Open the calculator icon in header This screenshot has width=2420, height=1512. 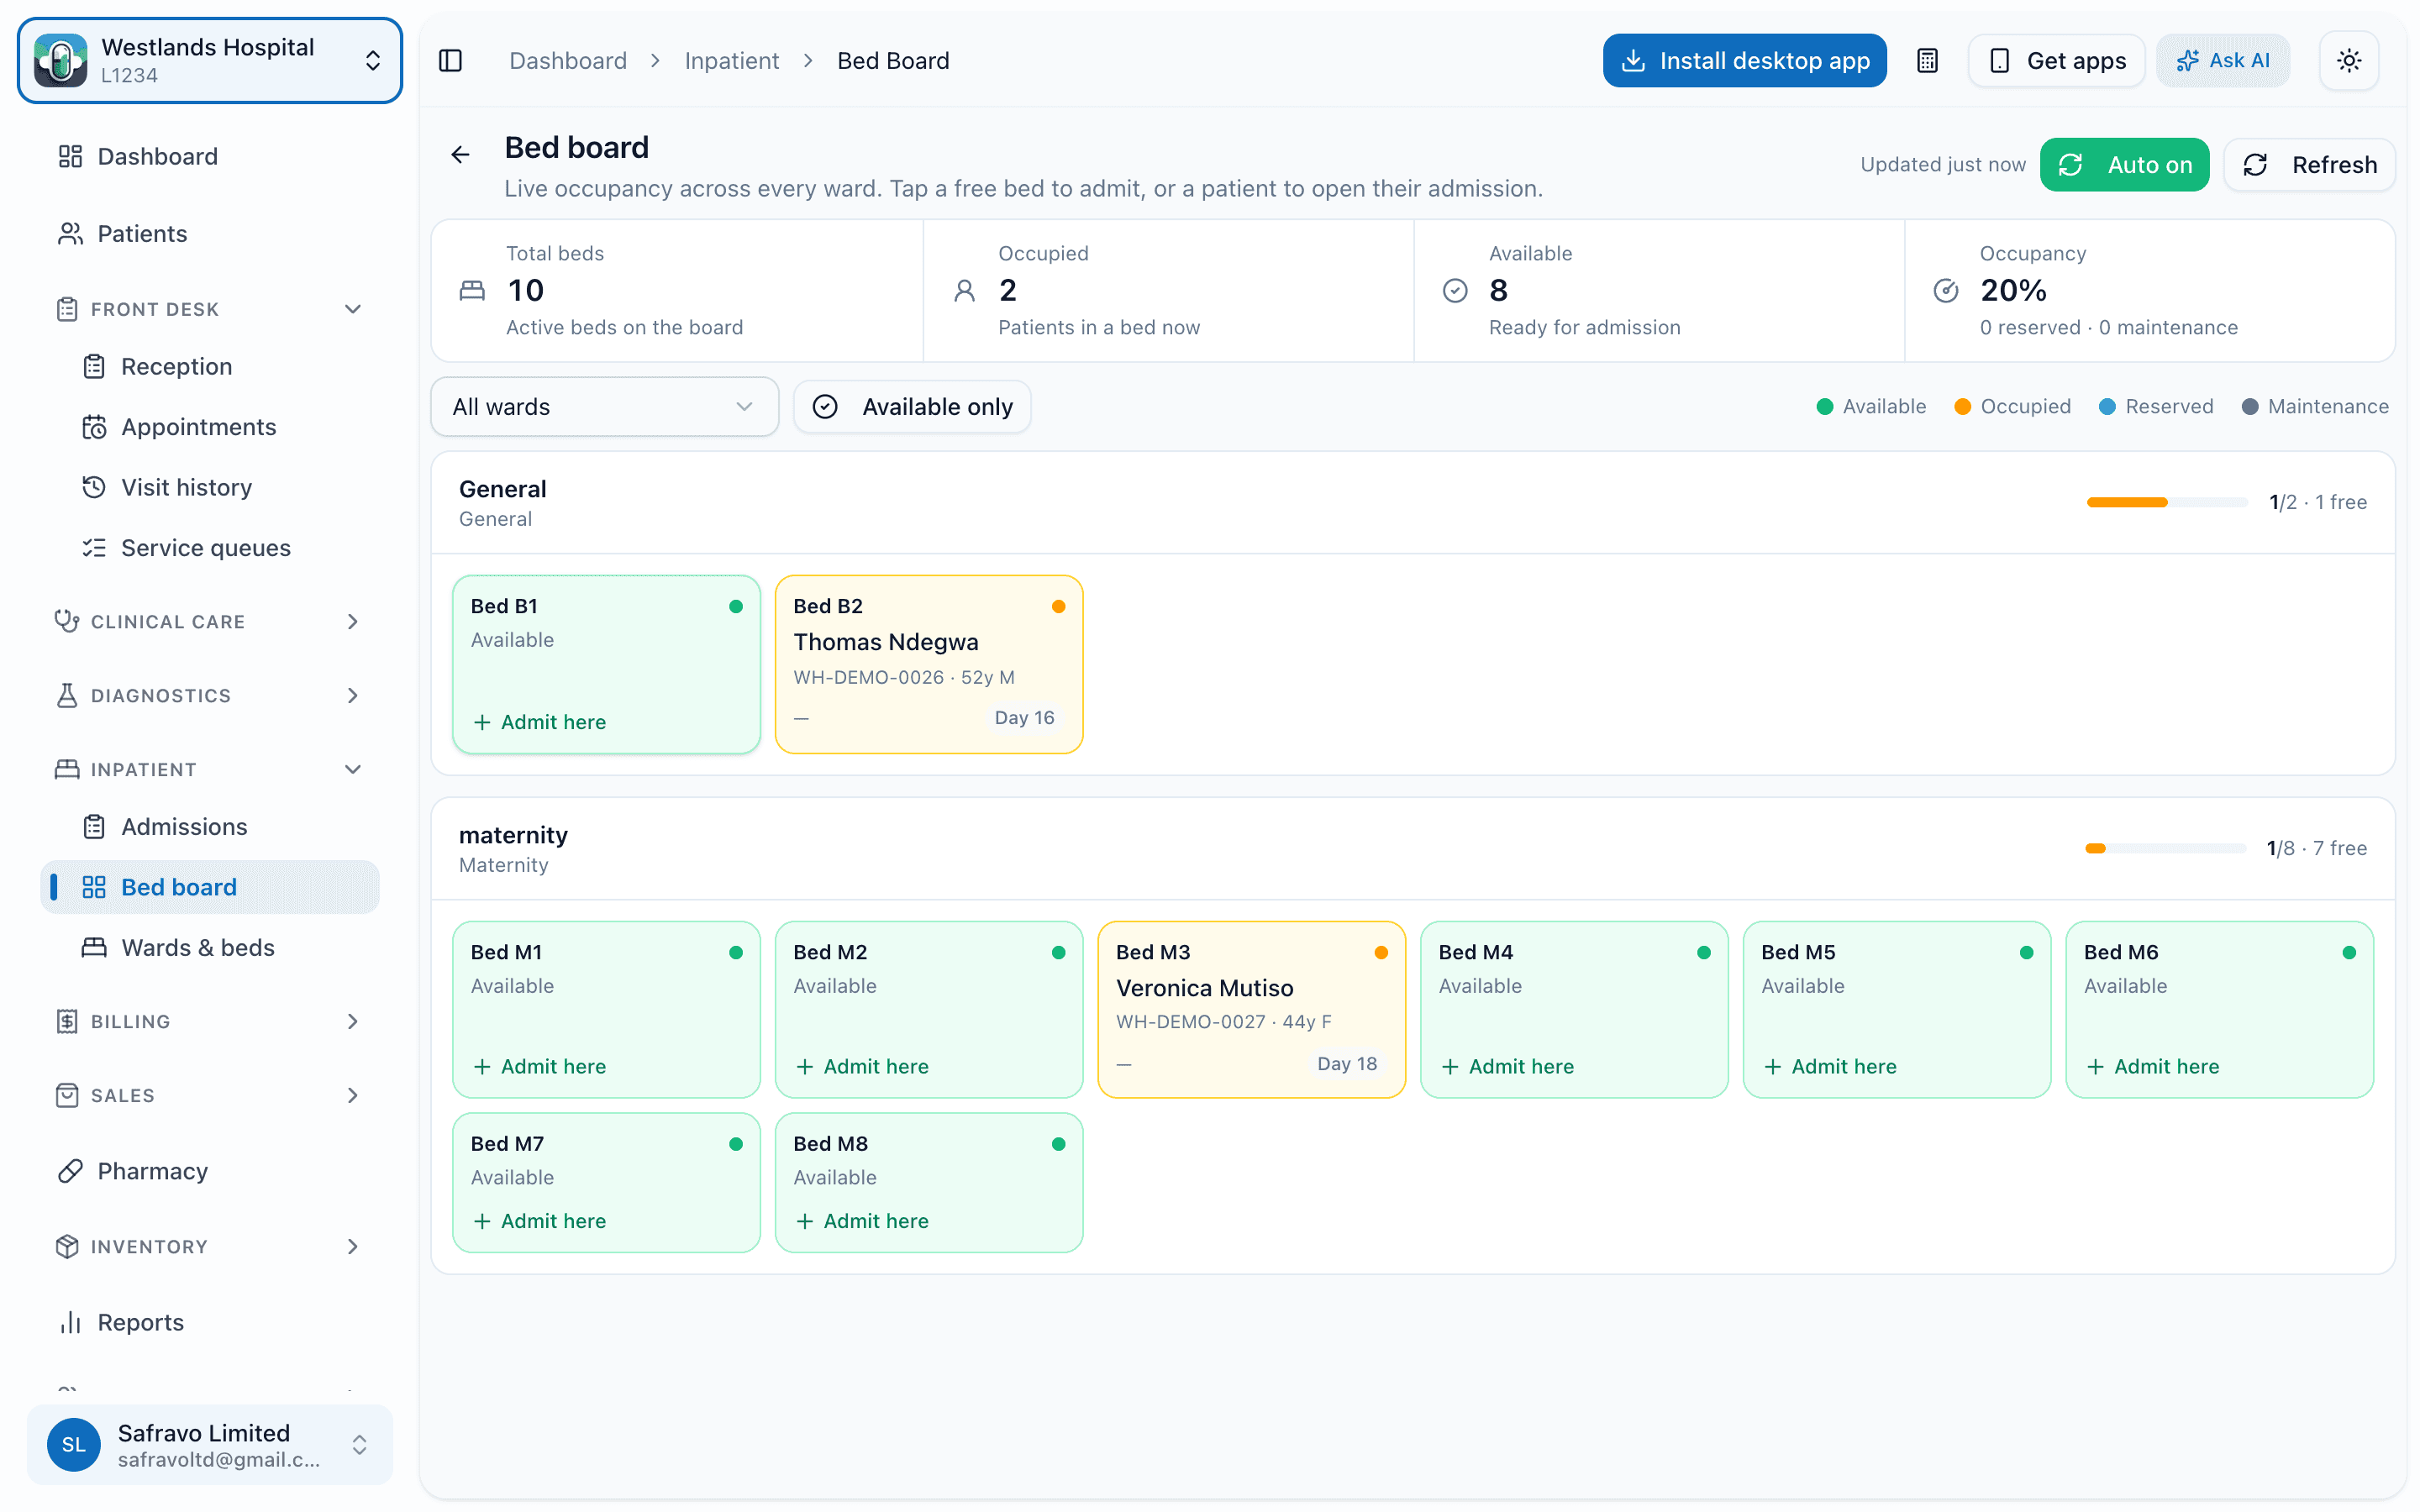coord(1927,61)
